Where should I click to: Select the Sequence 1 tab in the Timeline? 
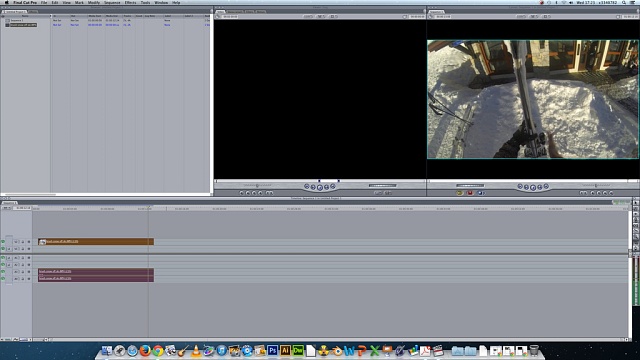click(9, 203)
